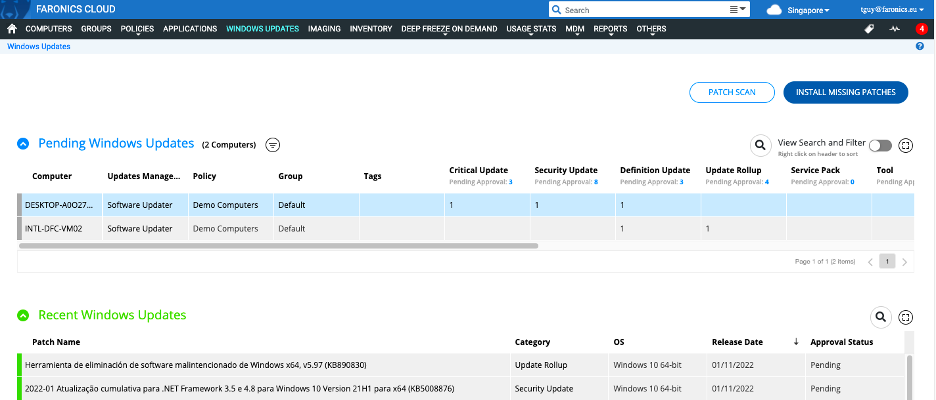Click page 1 button in pager
Screen dimensions: 936x400
pos(888,261)
